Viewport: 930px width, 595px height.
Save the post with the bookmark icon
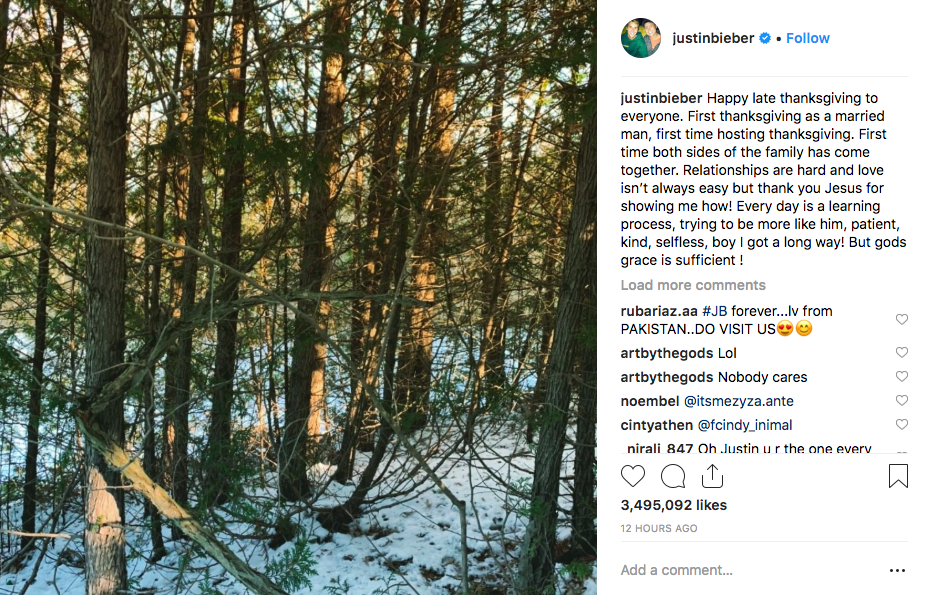(x=898, y=476)
